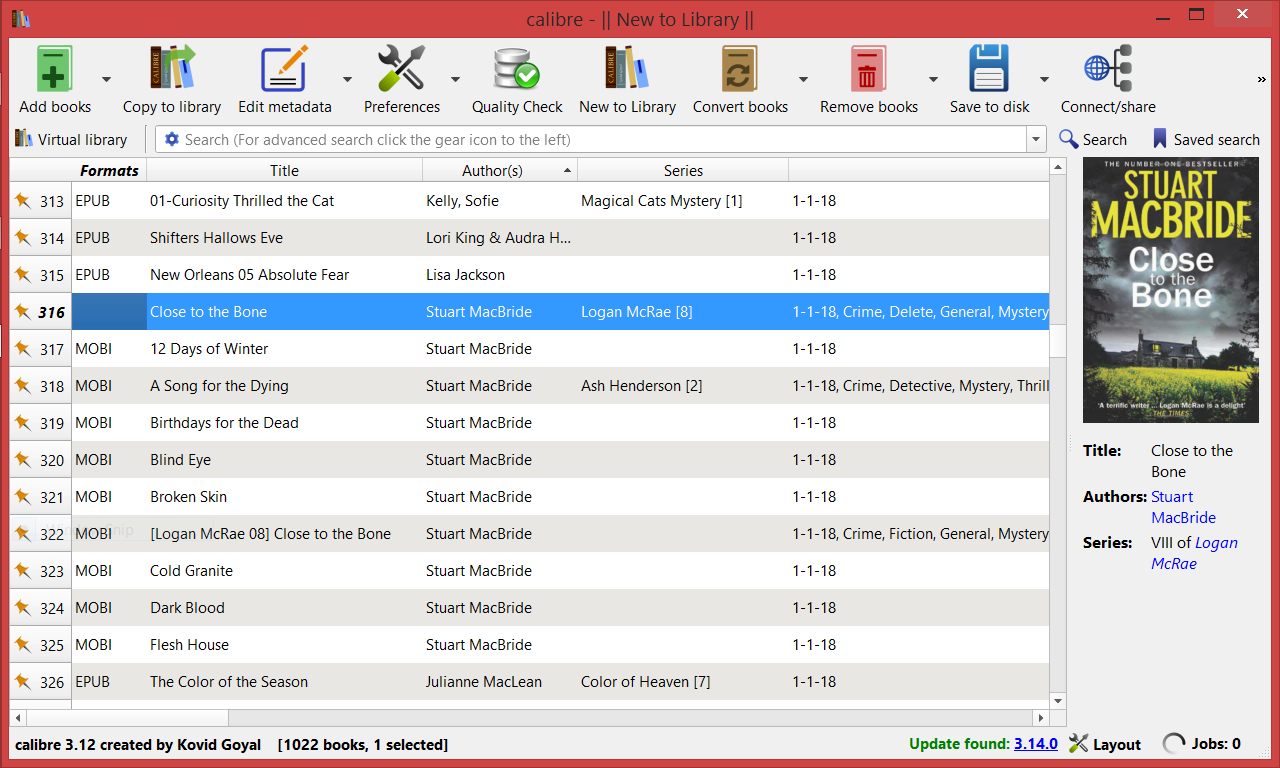Click inside the search input field
Screen dimensions: 1280x768
click(603, 140)
